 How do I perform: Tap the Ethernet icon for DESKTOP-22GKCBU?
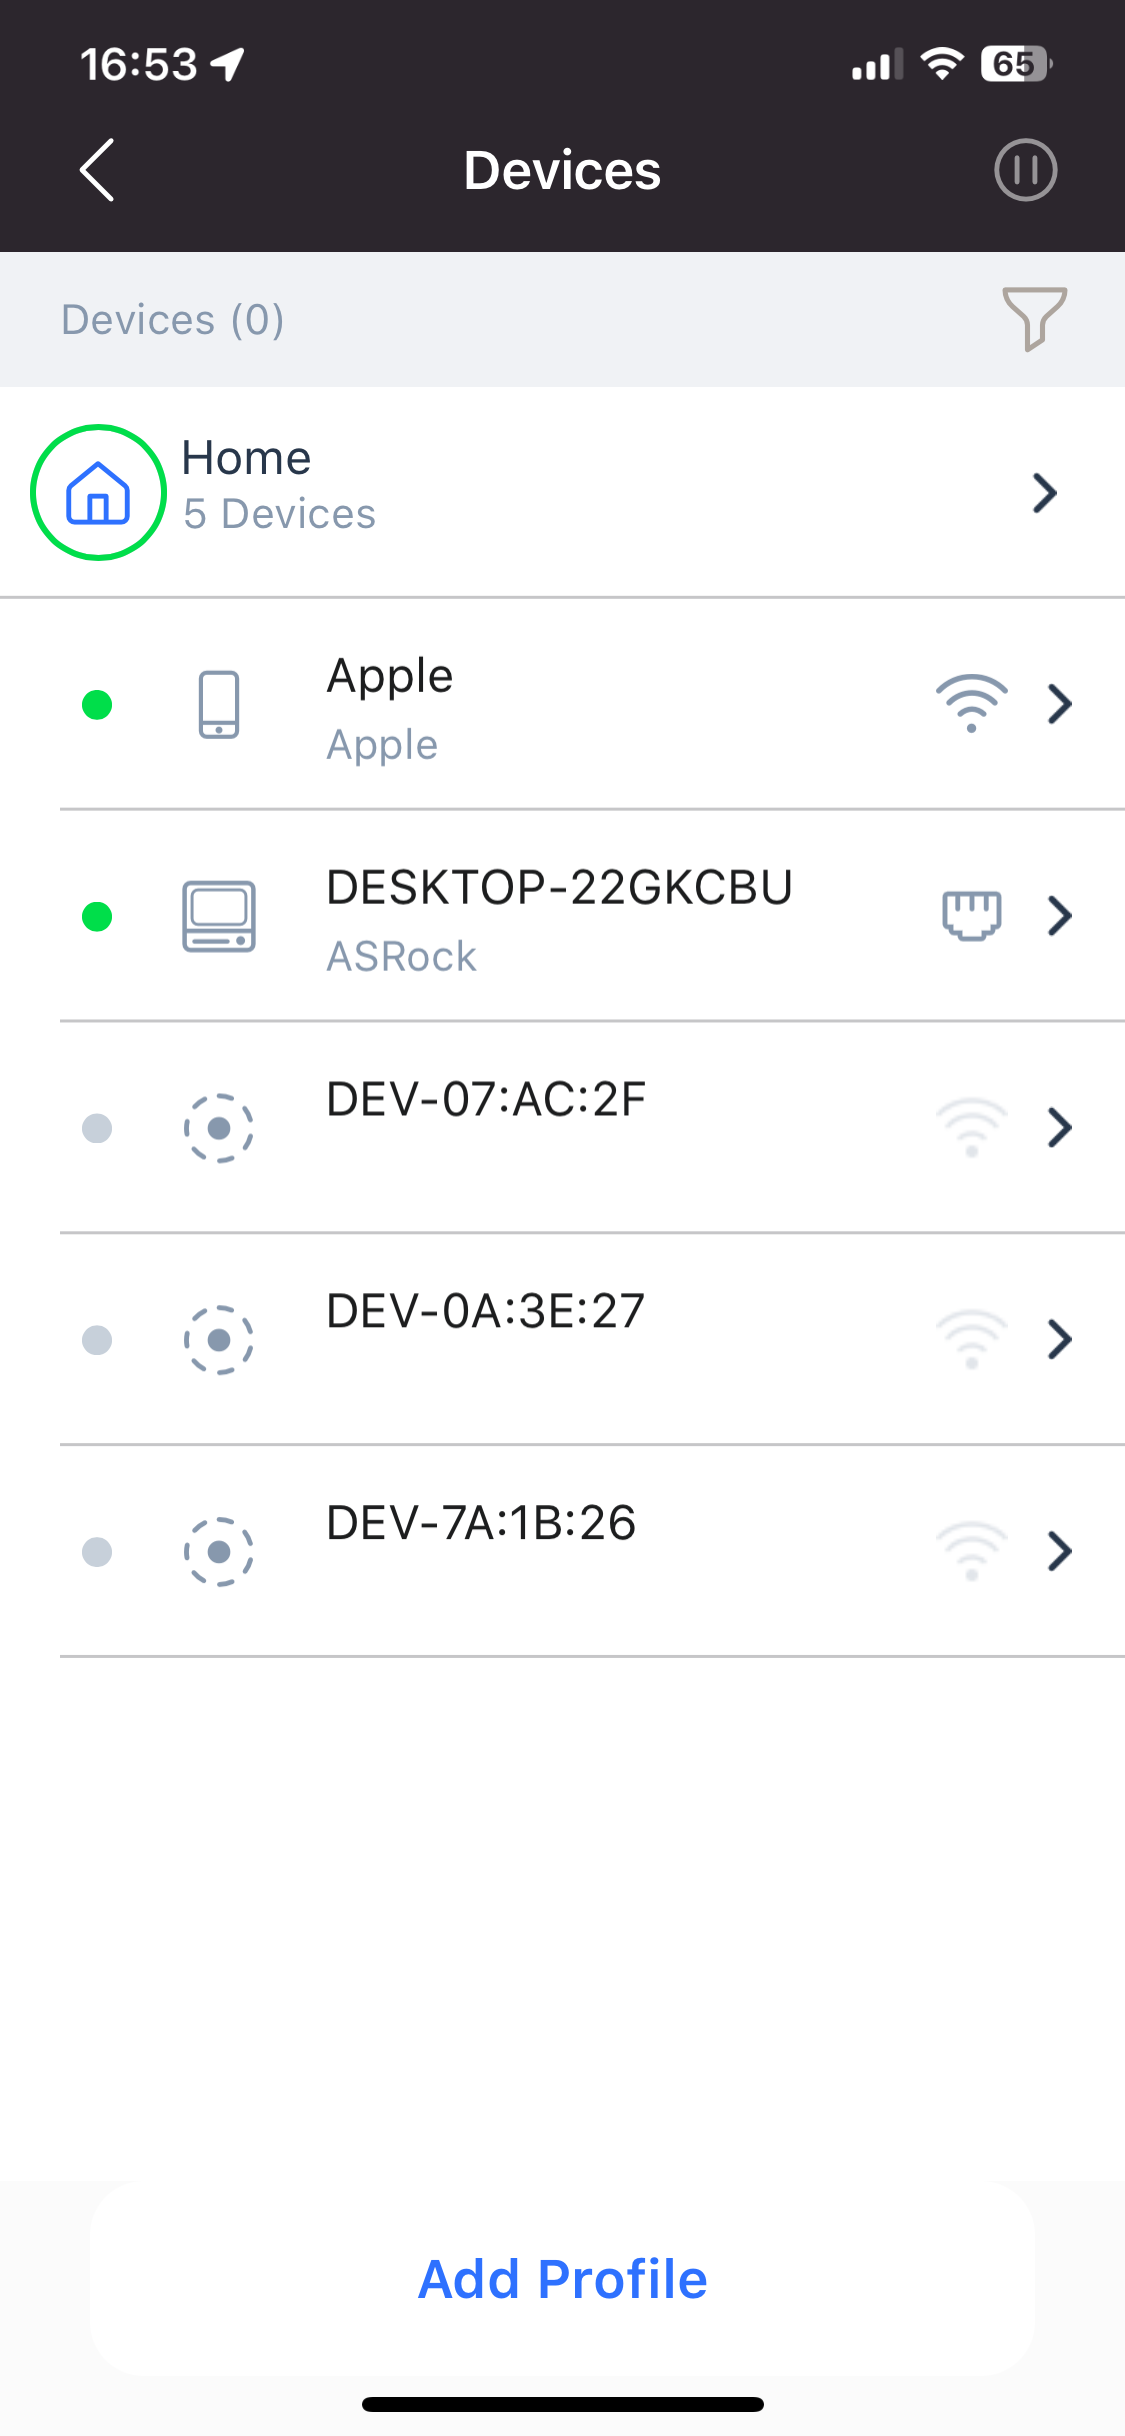point(971,915)
